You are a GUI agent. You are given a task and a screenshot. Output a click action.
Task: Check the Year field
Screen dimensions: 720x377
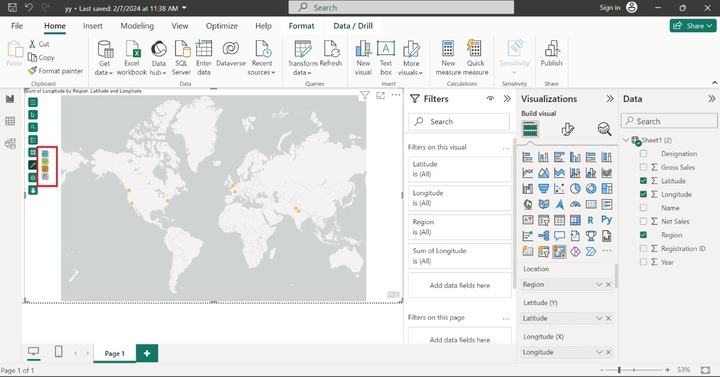(x=643, y=262)
